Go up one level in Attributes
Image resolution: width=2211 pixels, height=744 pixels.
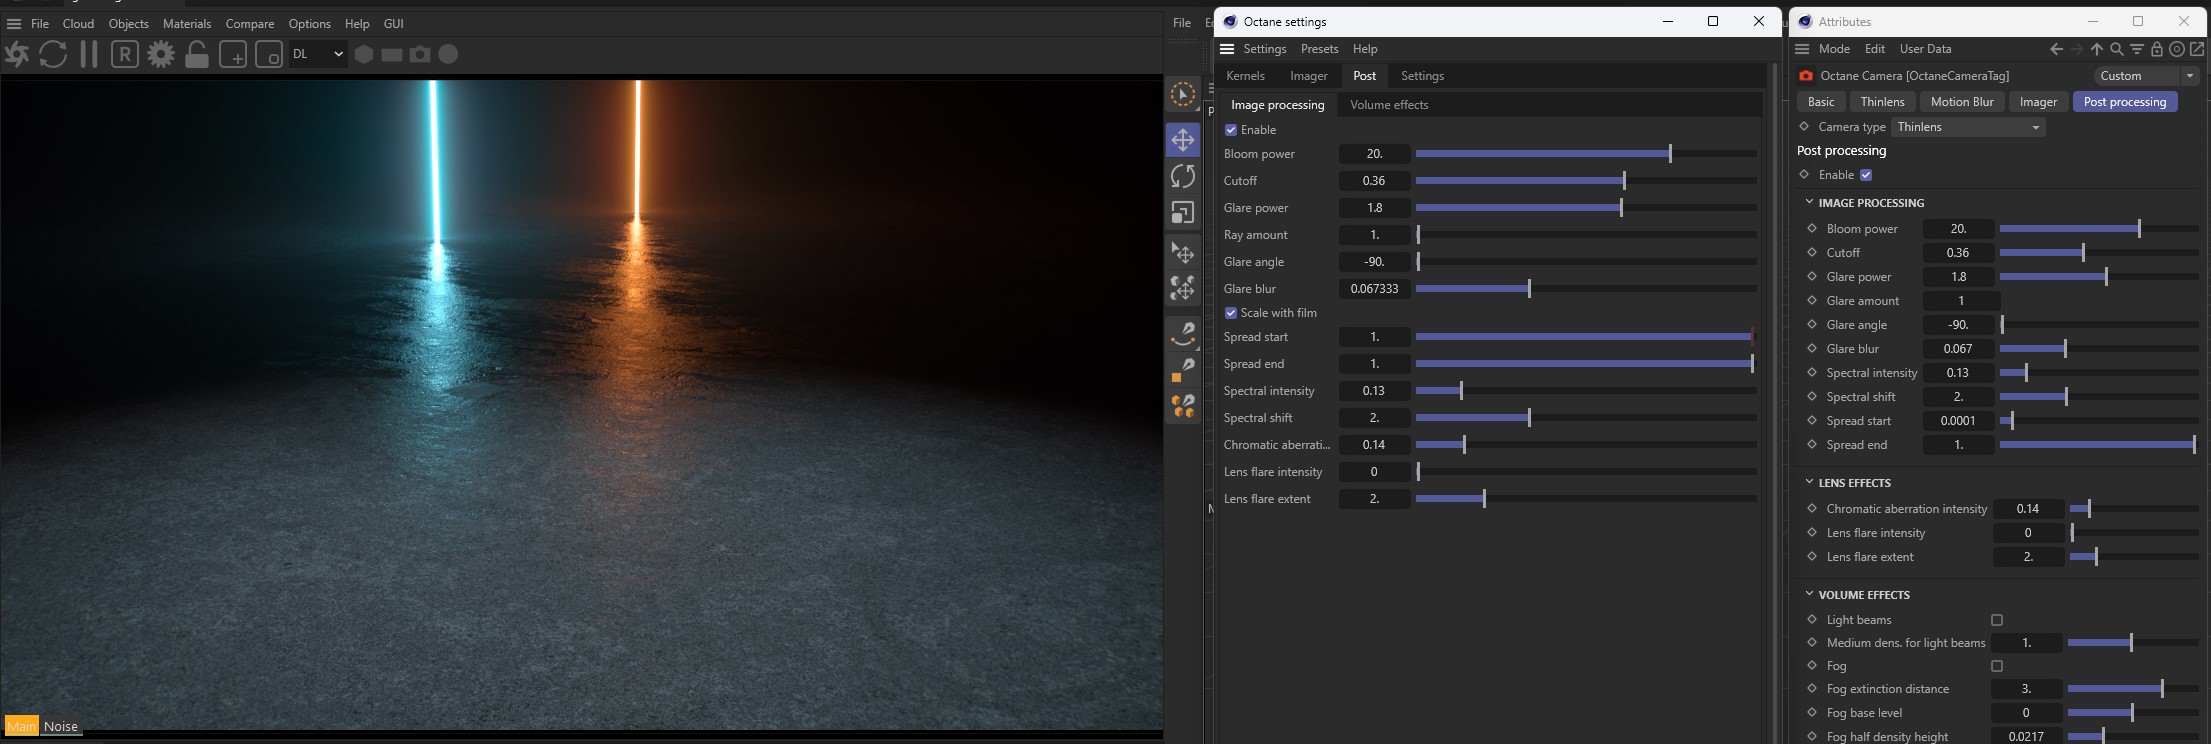tap(2097, 49)
